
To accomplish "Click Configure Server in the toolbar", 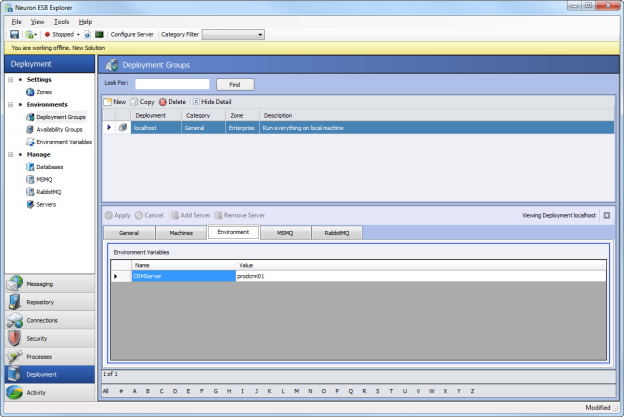I will coord(132,34).
